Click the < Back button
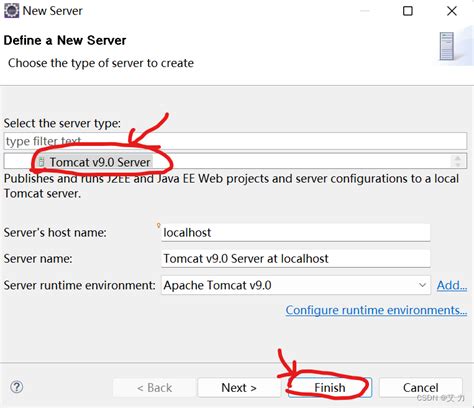 coord(154,388)
